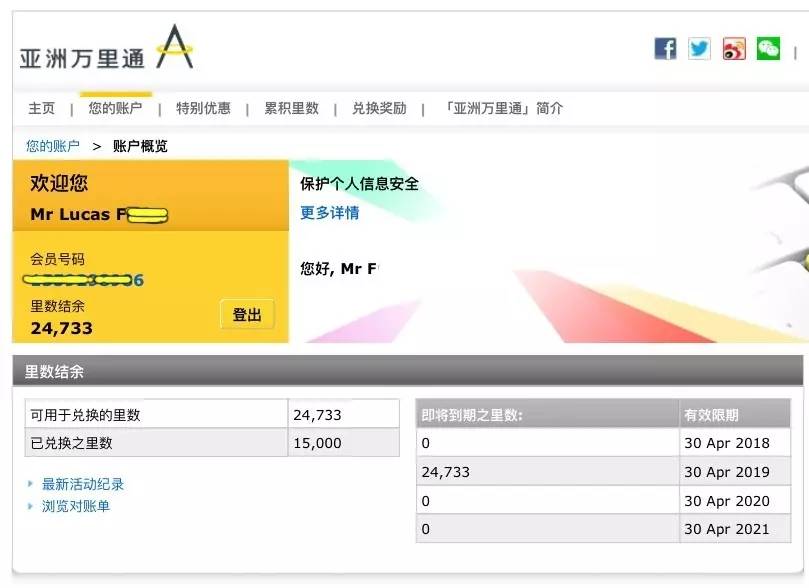The height and width of the screenshot is (588, 809).
Task: Click the Twitter share icon
Action: (699, 48)
